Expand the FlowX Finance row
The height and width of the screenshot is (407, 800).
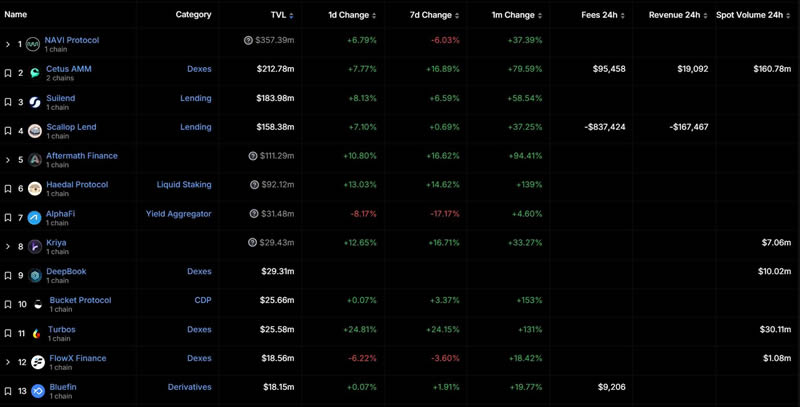[8, 362]
